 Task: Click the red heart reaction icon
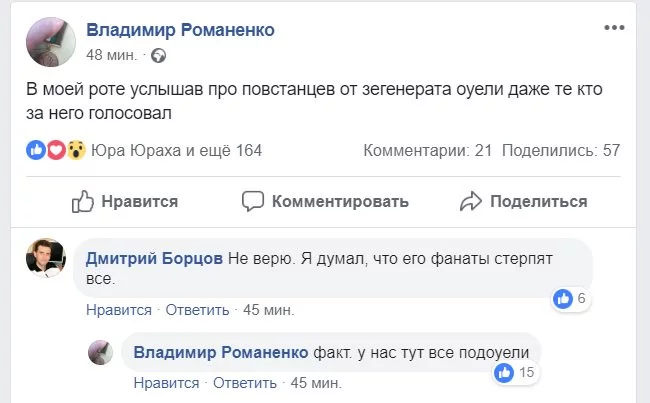tap(56, 150)
